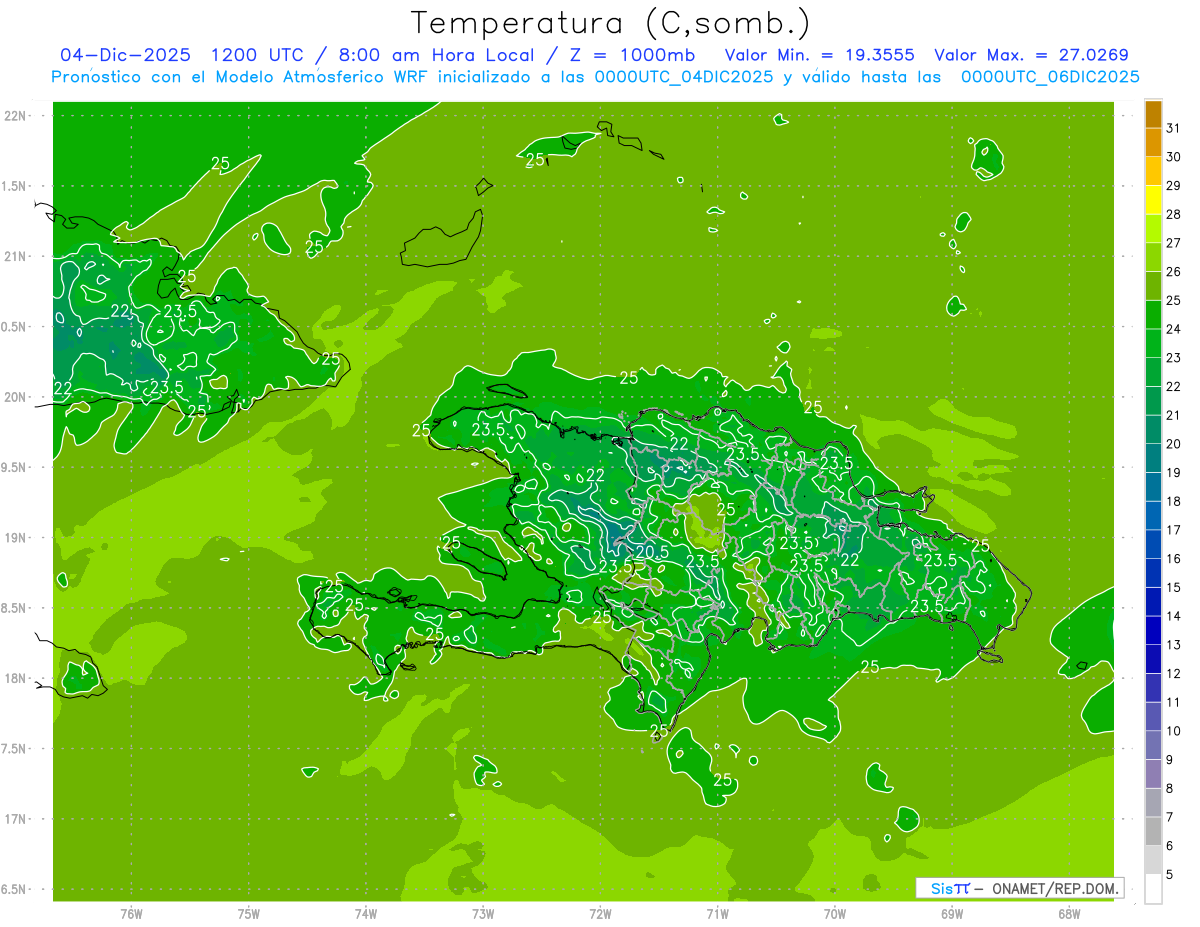This screenshot has height=927, width=1200.
Task: Click the "15" color bar label
Action: [1173, 587]
